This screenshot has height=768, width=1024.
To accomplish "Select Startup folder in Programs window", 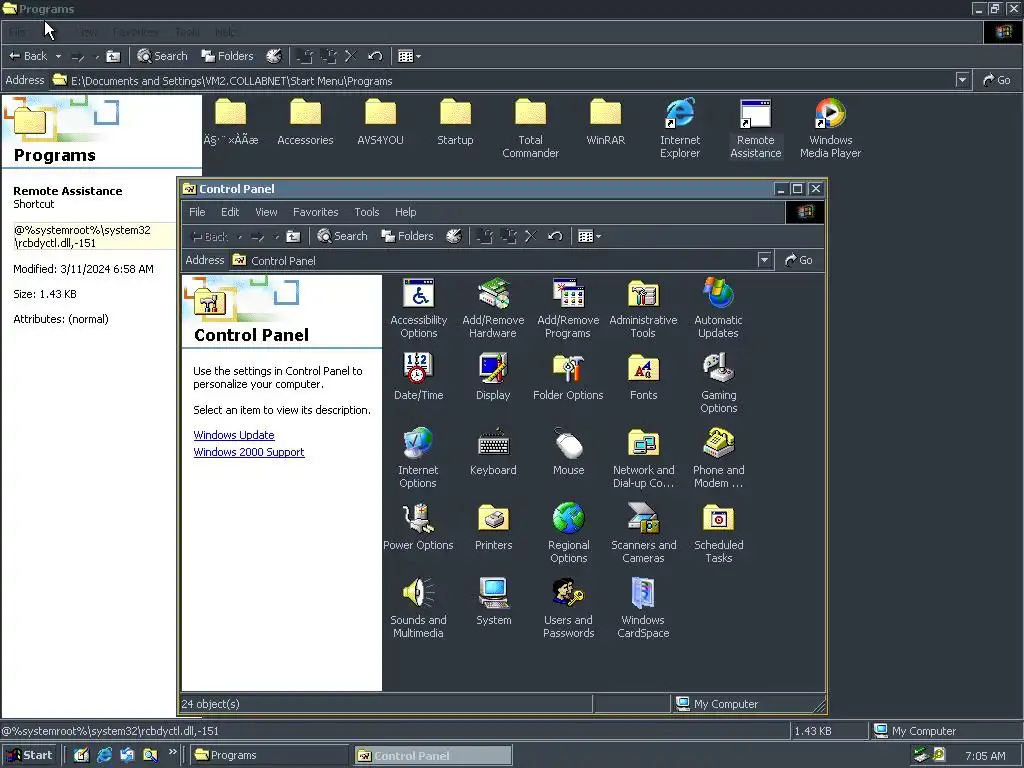I will click(455, 122).
